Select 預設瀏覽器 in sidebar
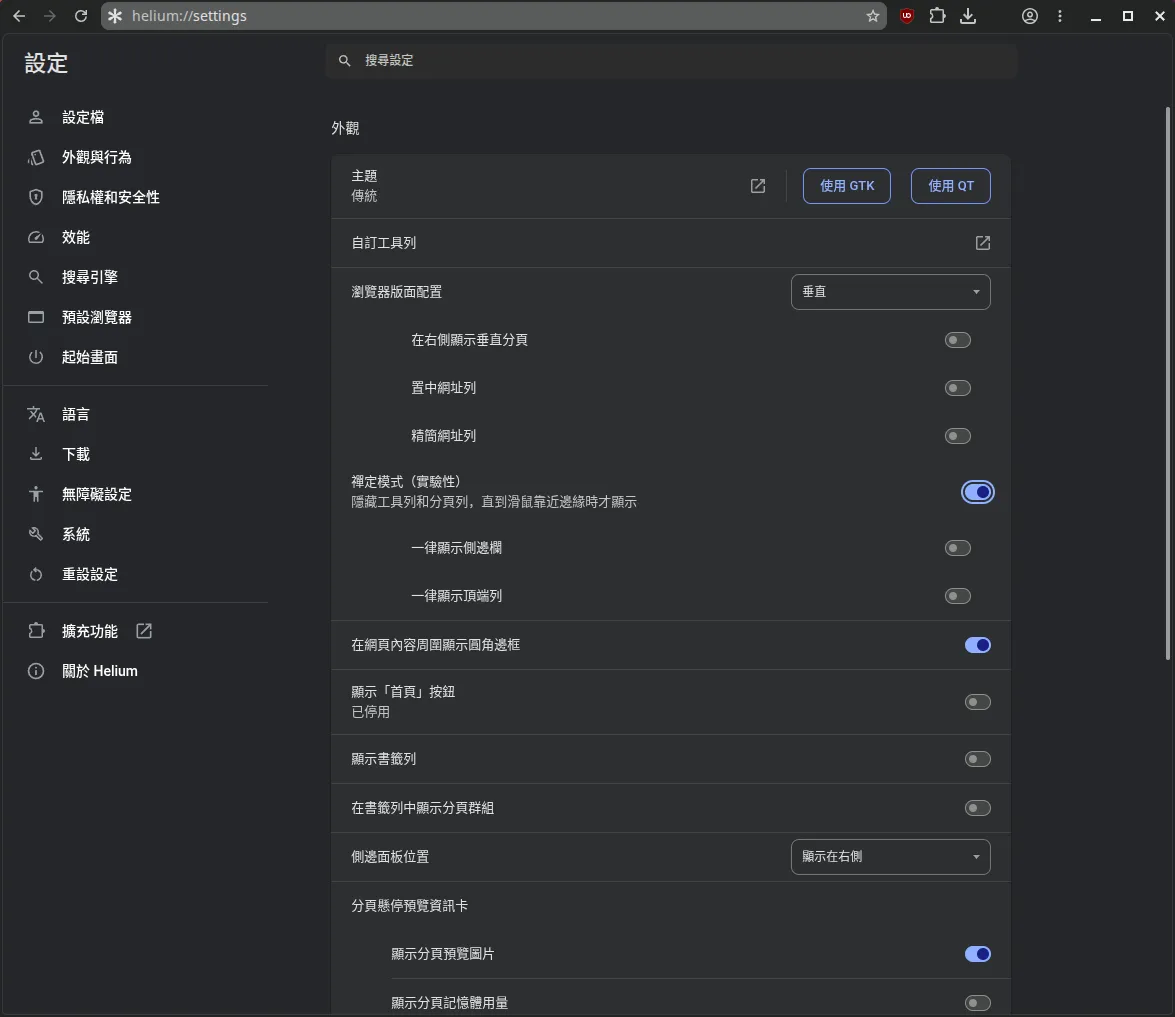This screenshot has width=1175, height=1017. tap(96, 317)
